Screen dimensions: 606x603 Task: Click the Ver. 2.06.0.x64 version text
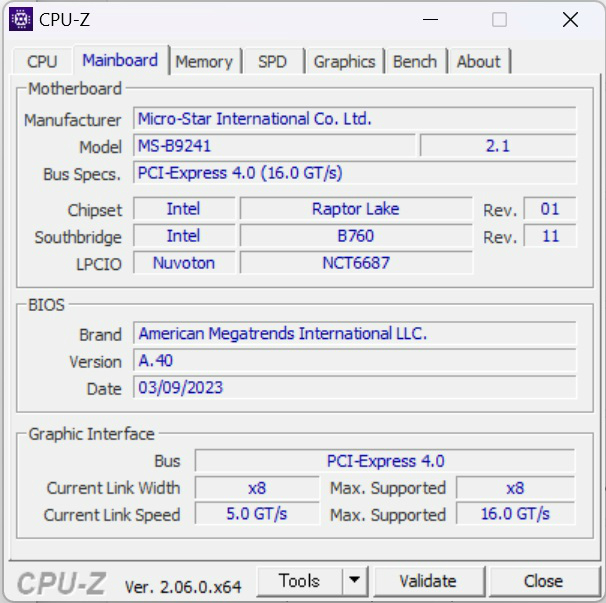pos(183,587)
